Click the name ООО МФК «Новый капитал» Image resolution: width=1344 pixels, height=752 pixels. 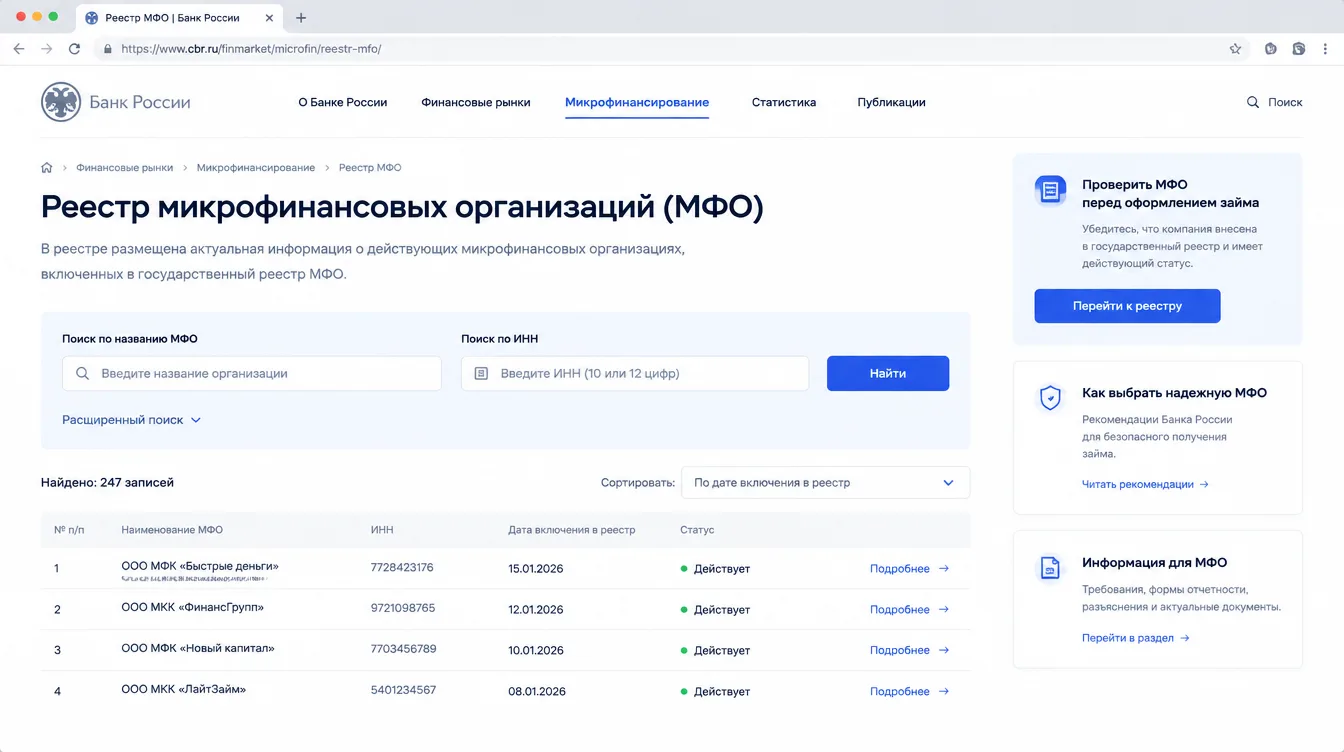pyautogui.click(x=198, y=648)
